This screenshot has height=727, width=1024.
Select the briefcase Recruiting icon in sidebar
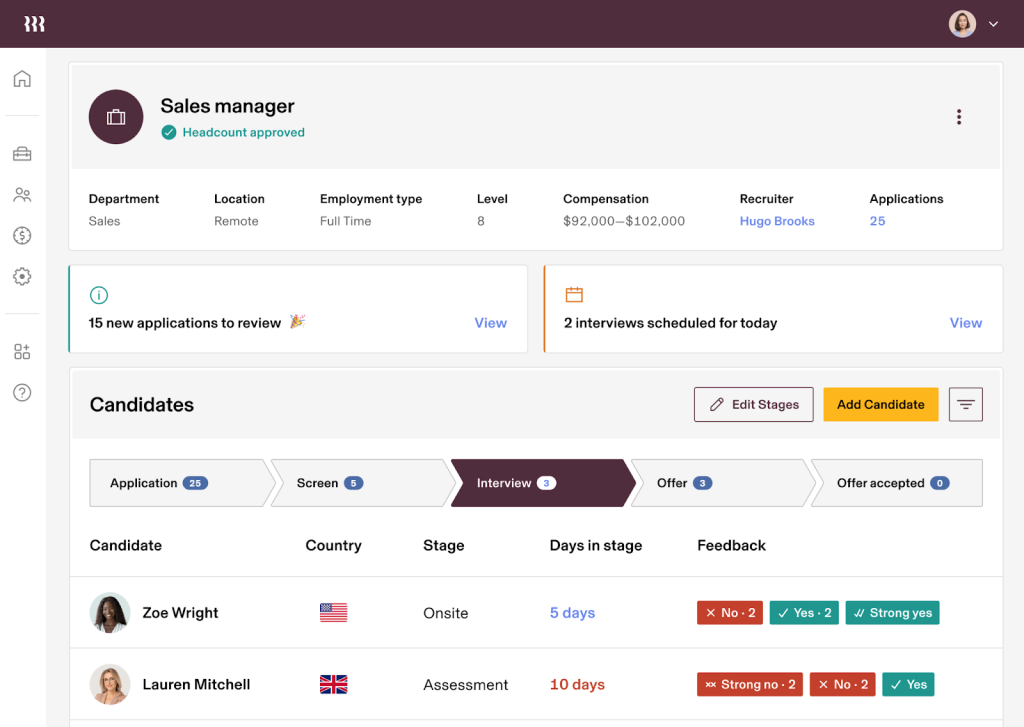pos(21,153)
